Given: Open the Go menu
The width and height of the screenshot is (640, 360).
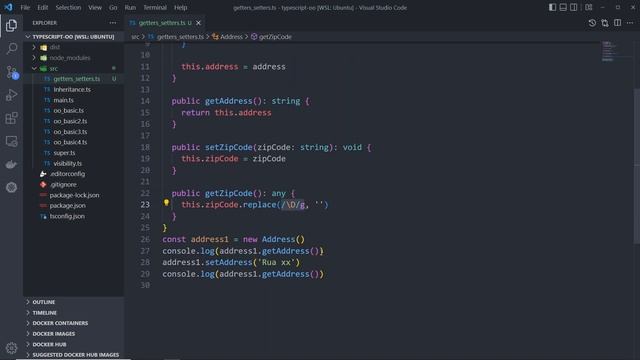Looking at the screenshot, I should (x=113, y=7).
